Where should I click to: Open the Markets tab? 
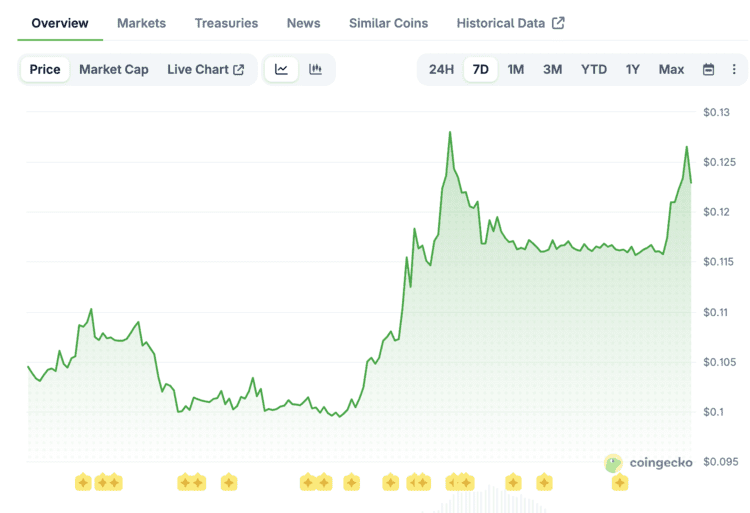141,23
